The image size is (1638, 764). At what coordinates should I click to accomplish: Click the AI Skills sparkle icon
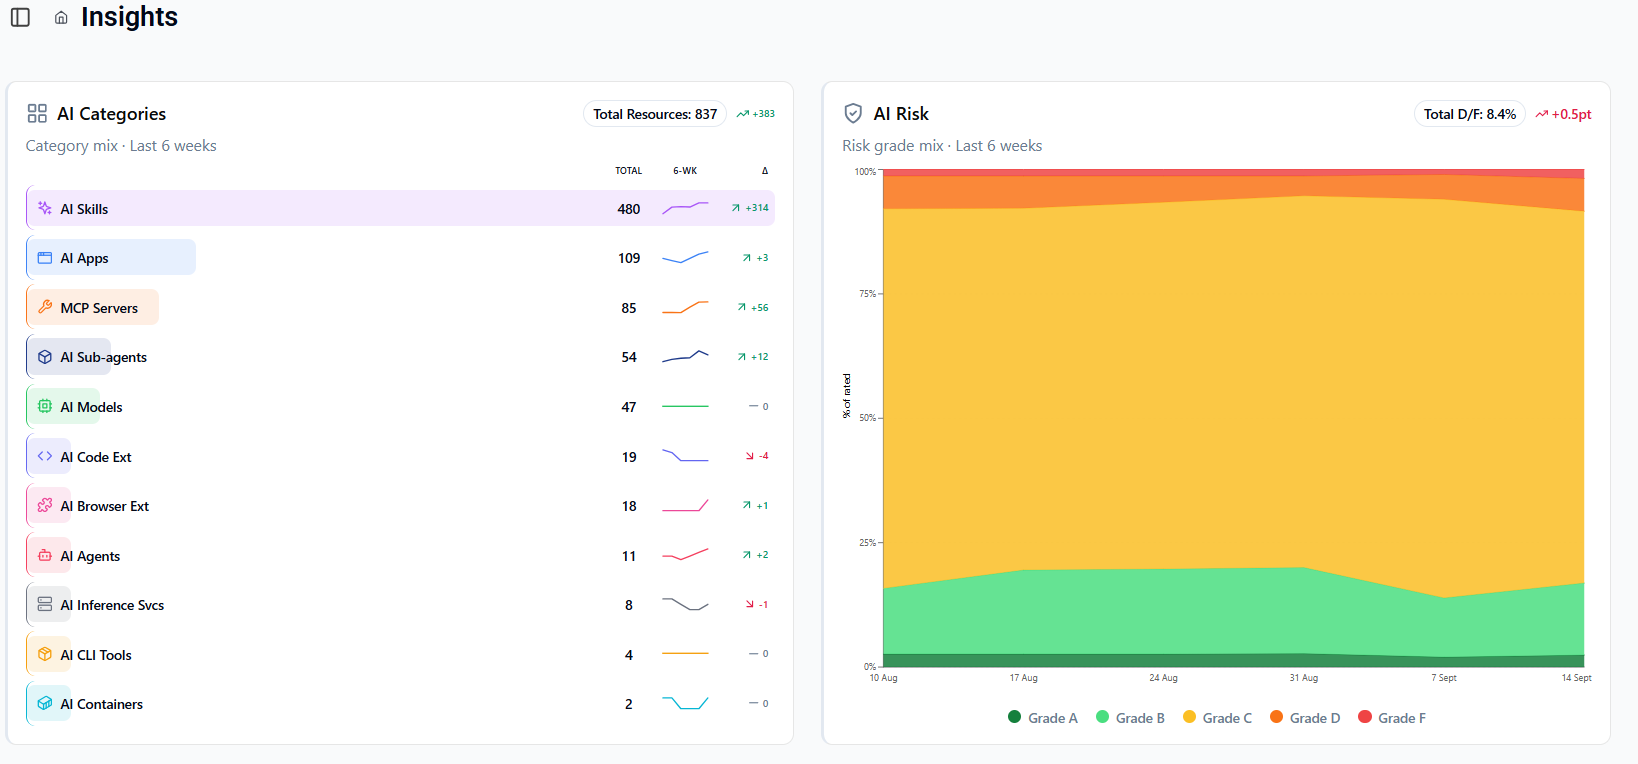(x=45, y=208)
